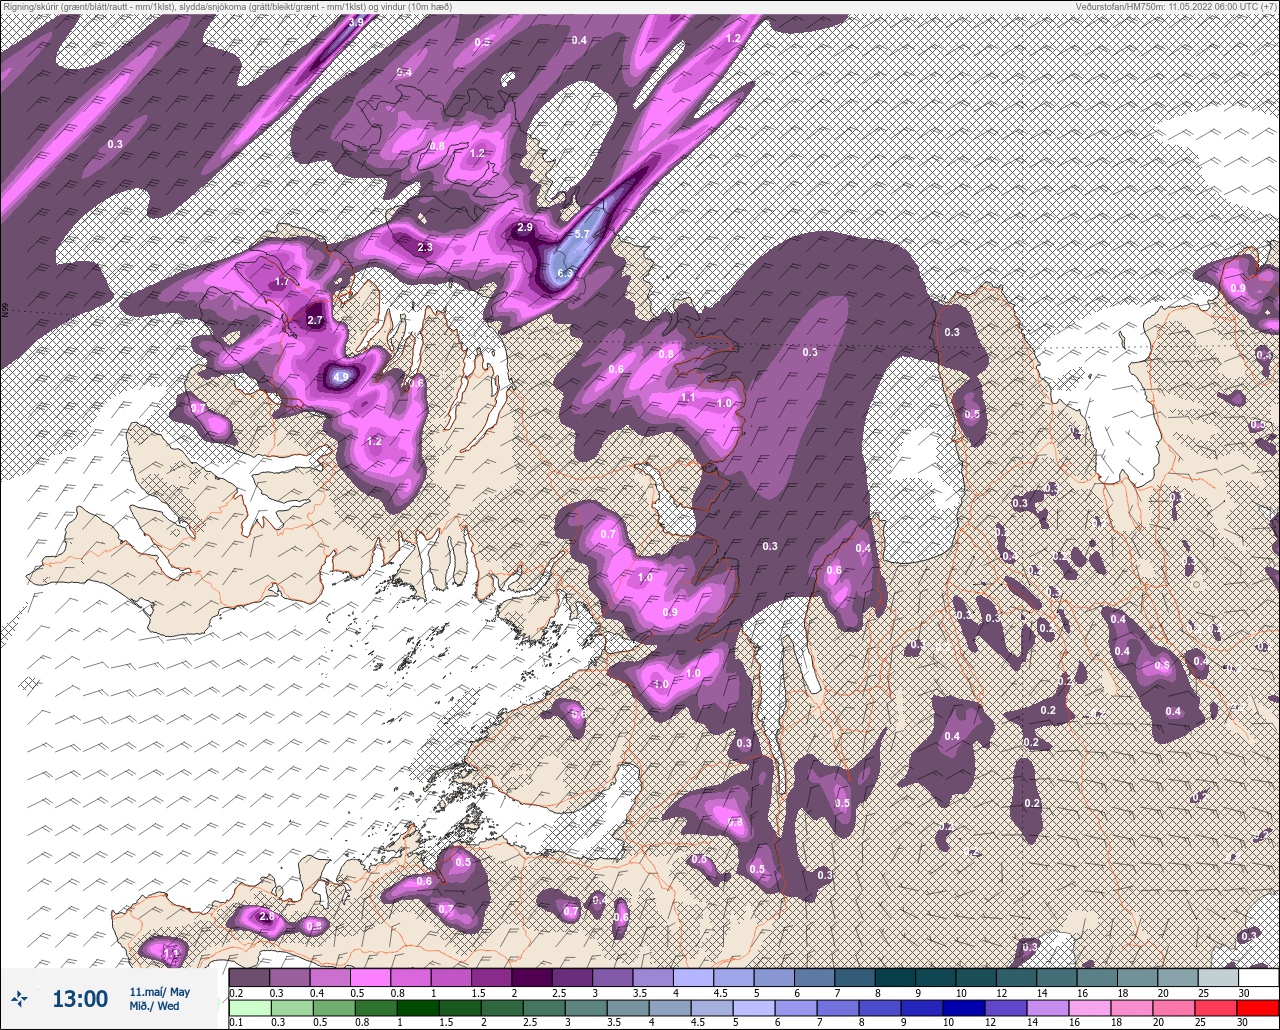Click the 2.3 precipitation value on the map
Screen dimensions: 1280x1030
click(425, 247)
